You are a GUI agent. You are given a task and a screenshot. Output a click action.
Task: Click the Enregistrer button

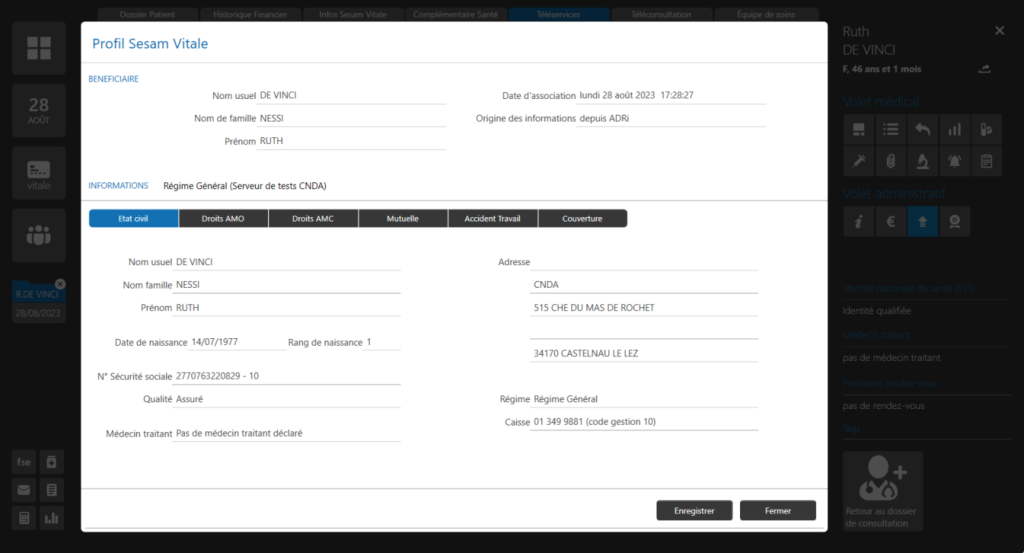point(694,510)
